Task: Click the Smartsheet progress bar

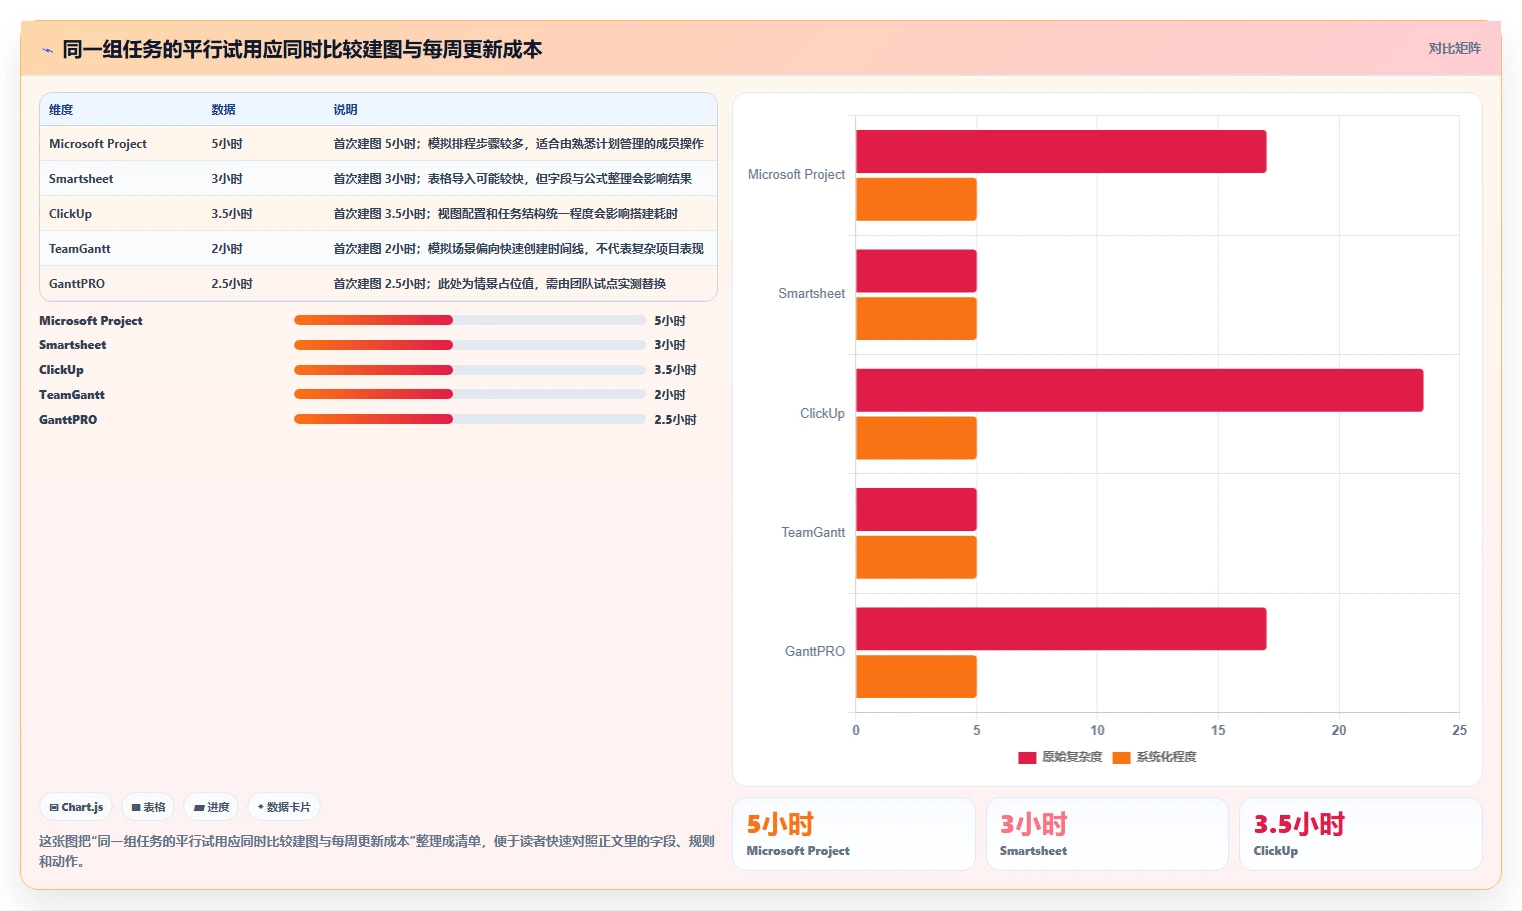Action: pos(469,345)
